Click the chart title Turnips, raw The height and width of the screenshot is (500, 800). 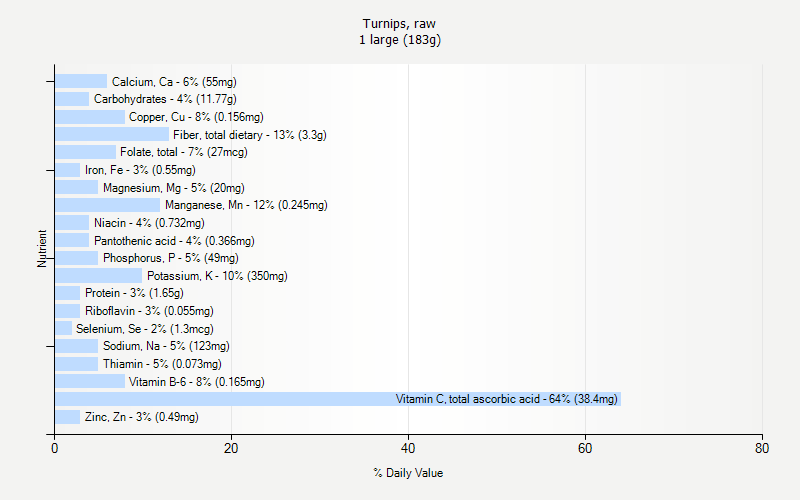point(399,23)
